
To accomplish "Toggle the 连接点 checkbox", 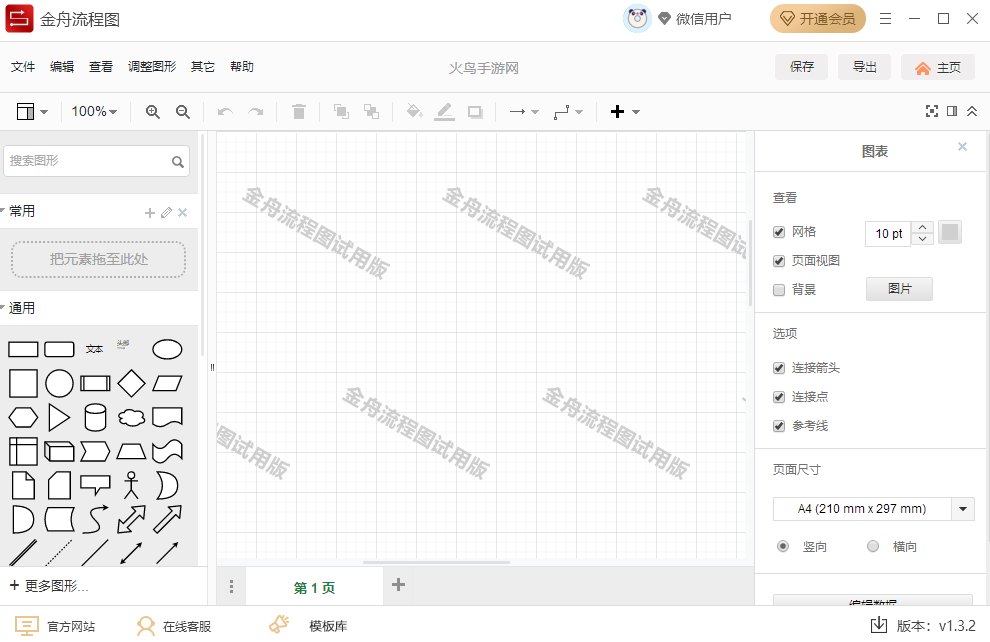I will pos(779,397).
